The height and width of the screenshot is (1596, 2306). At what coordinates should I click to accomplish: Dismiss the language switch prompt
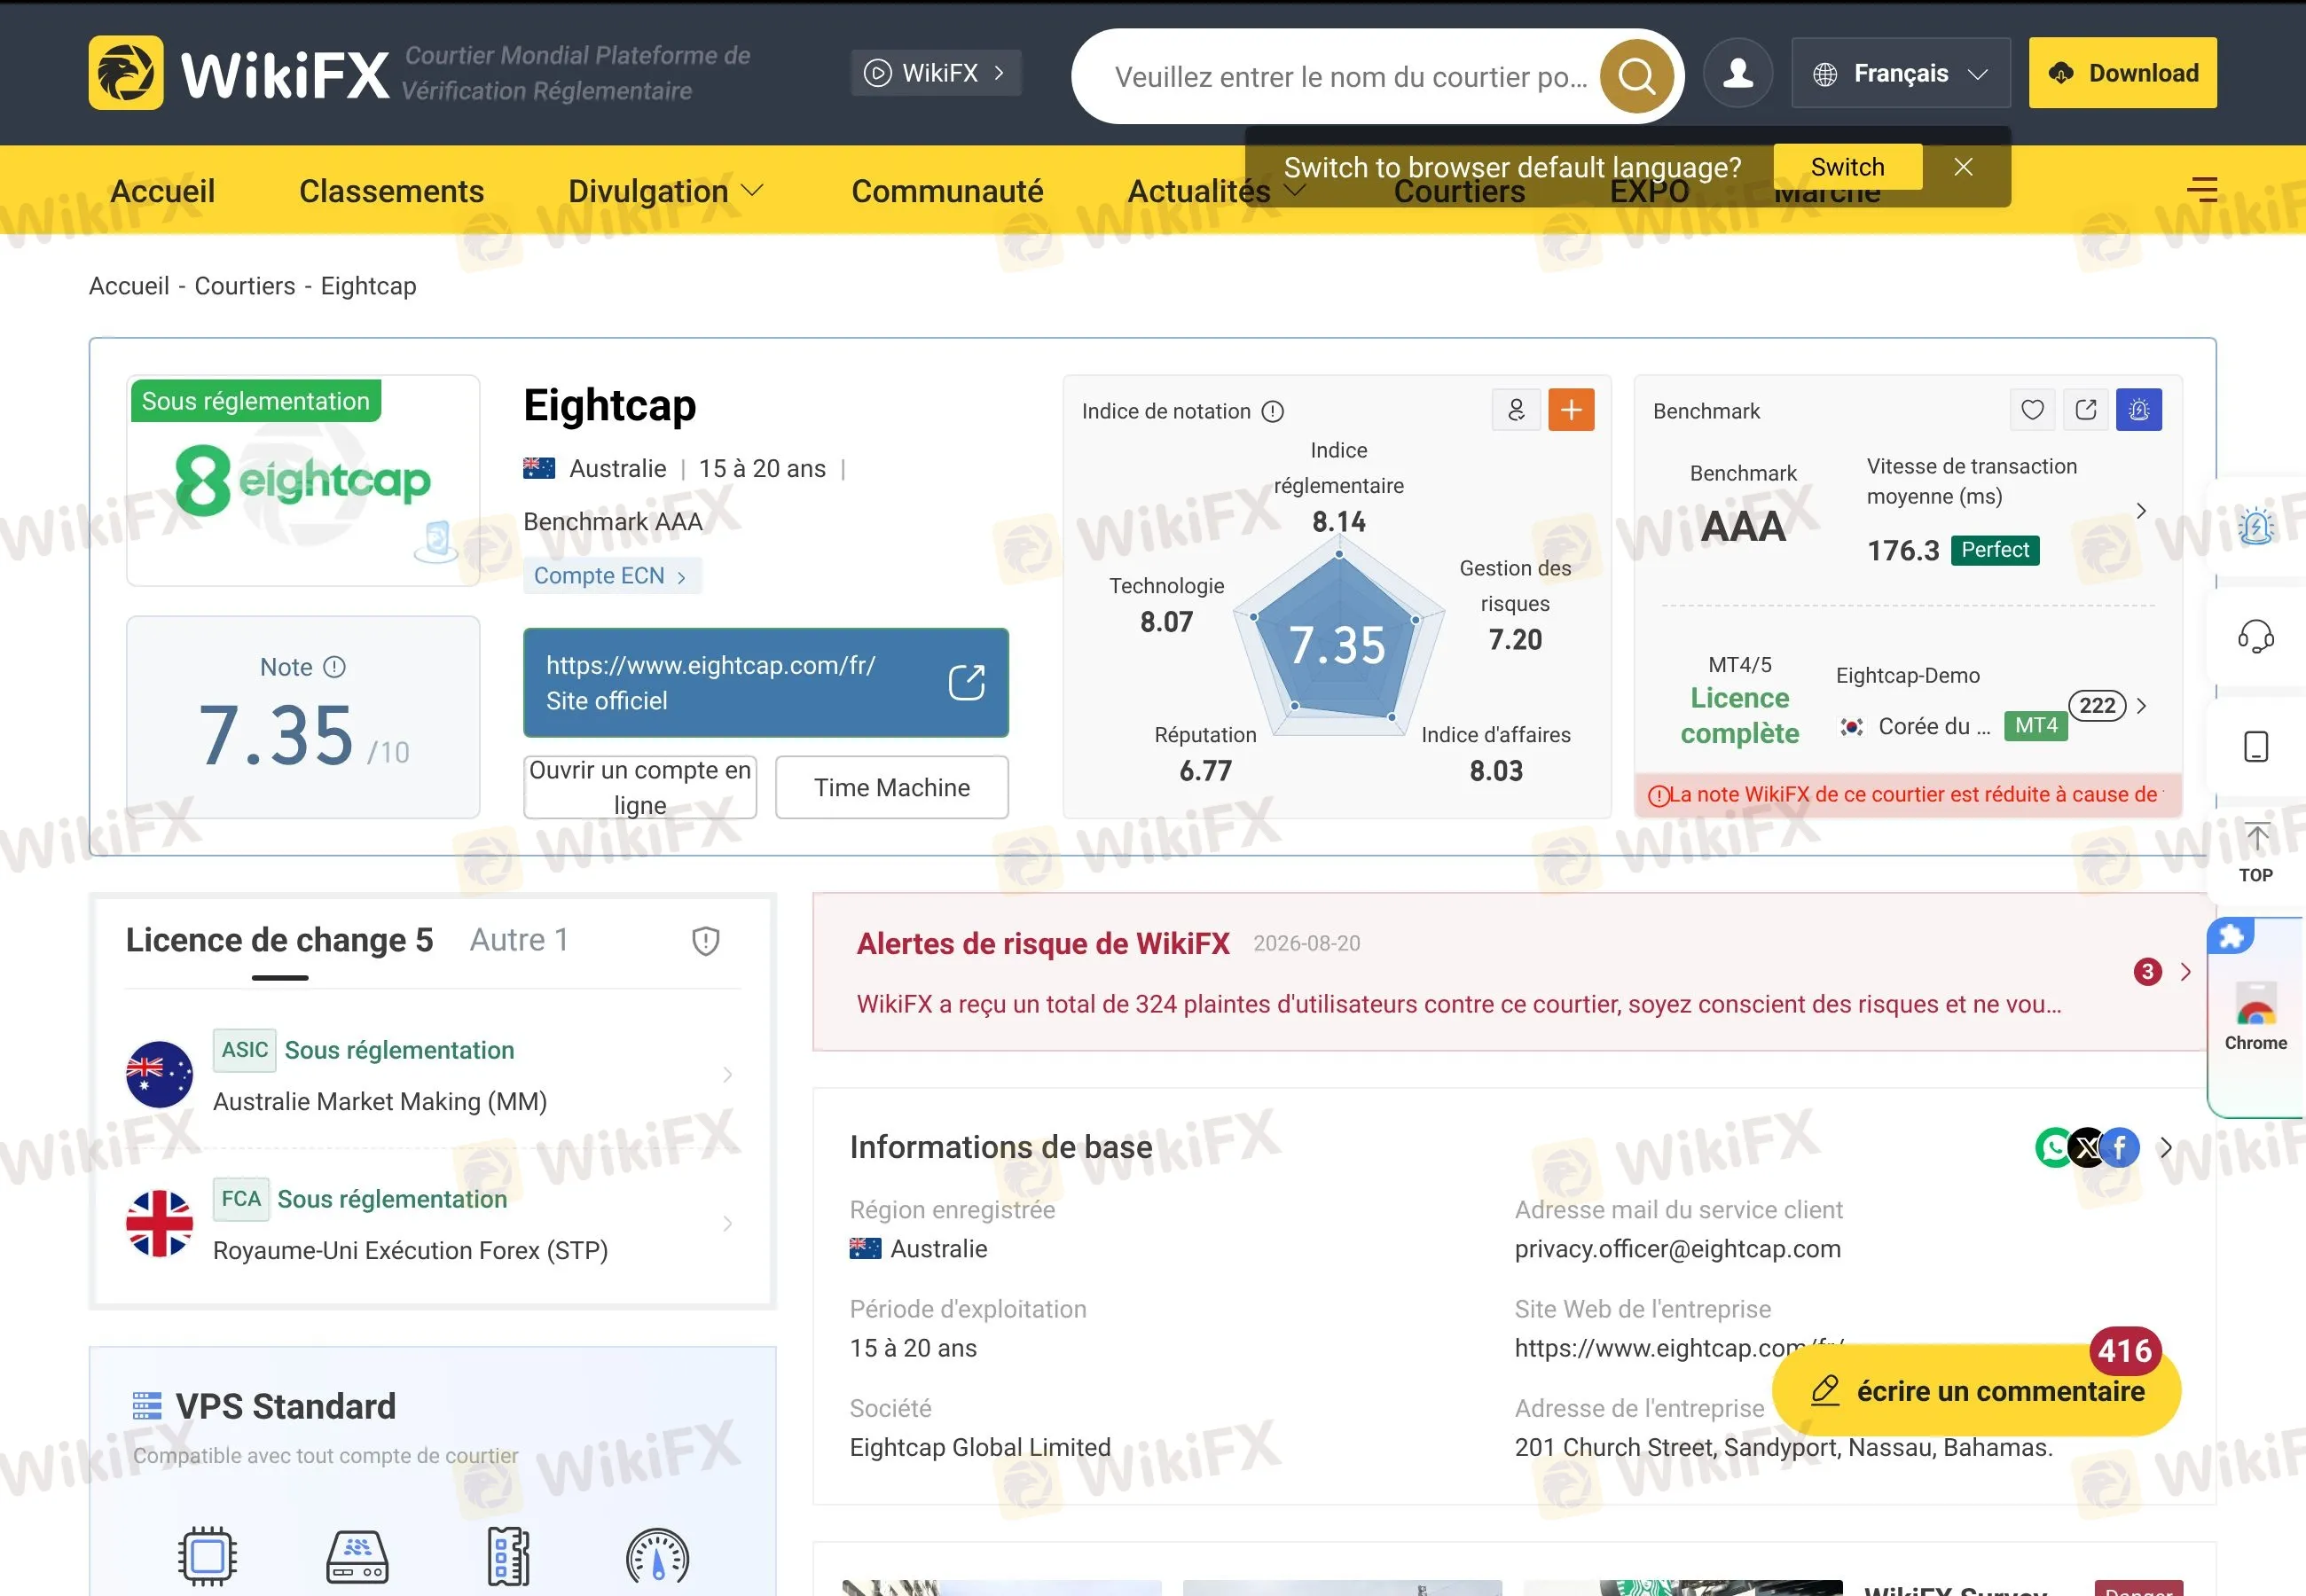pos(1963,167)
